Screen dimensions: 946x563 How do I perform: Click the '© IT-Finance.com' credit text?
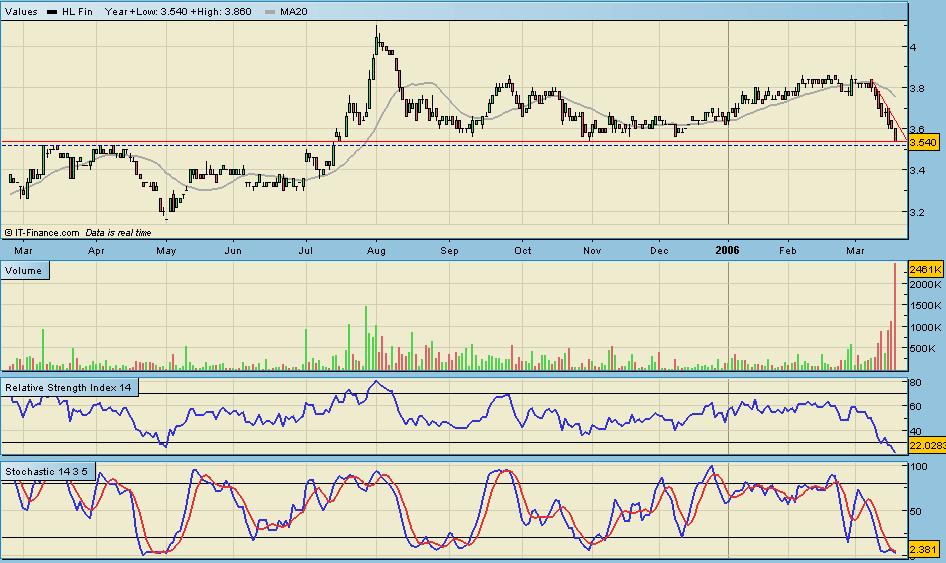42,233
